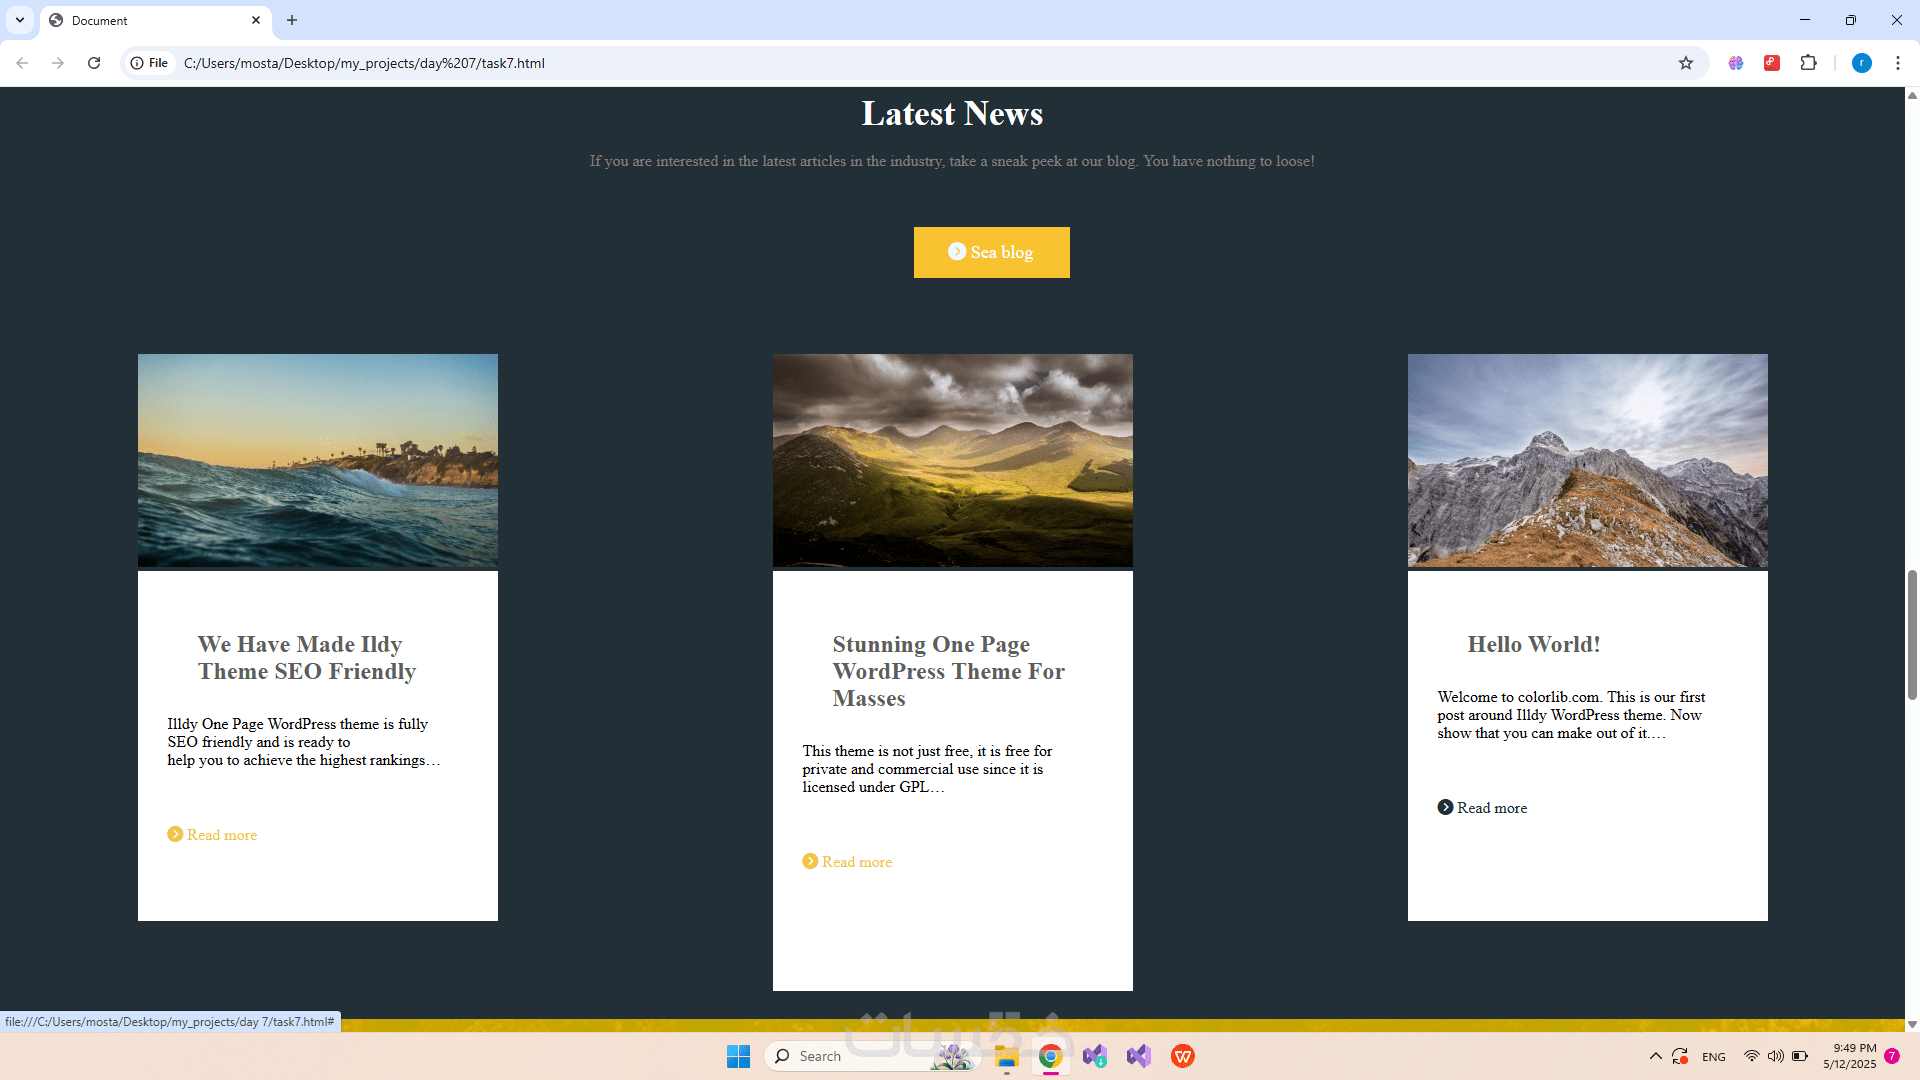Open the ocean wave post thumbnail
Image resolution: width=1920 pixels, height=1080 pixels.
coord(318,460)
